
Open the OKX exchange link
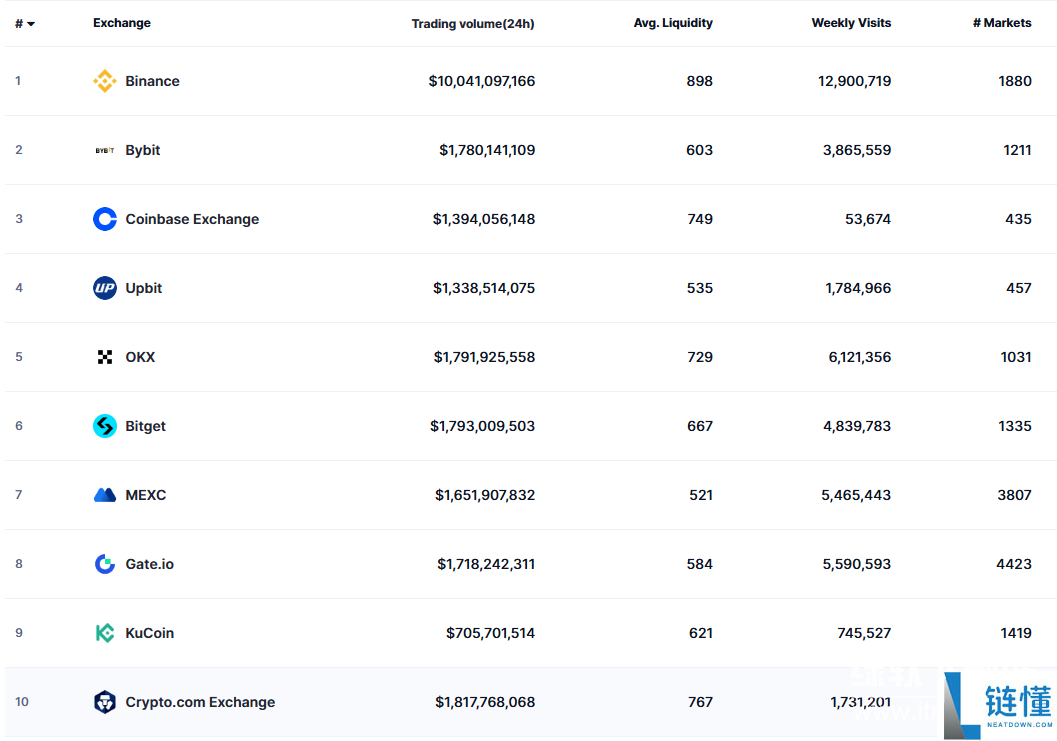tap(140, 357)
